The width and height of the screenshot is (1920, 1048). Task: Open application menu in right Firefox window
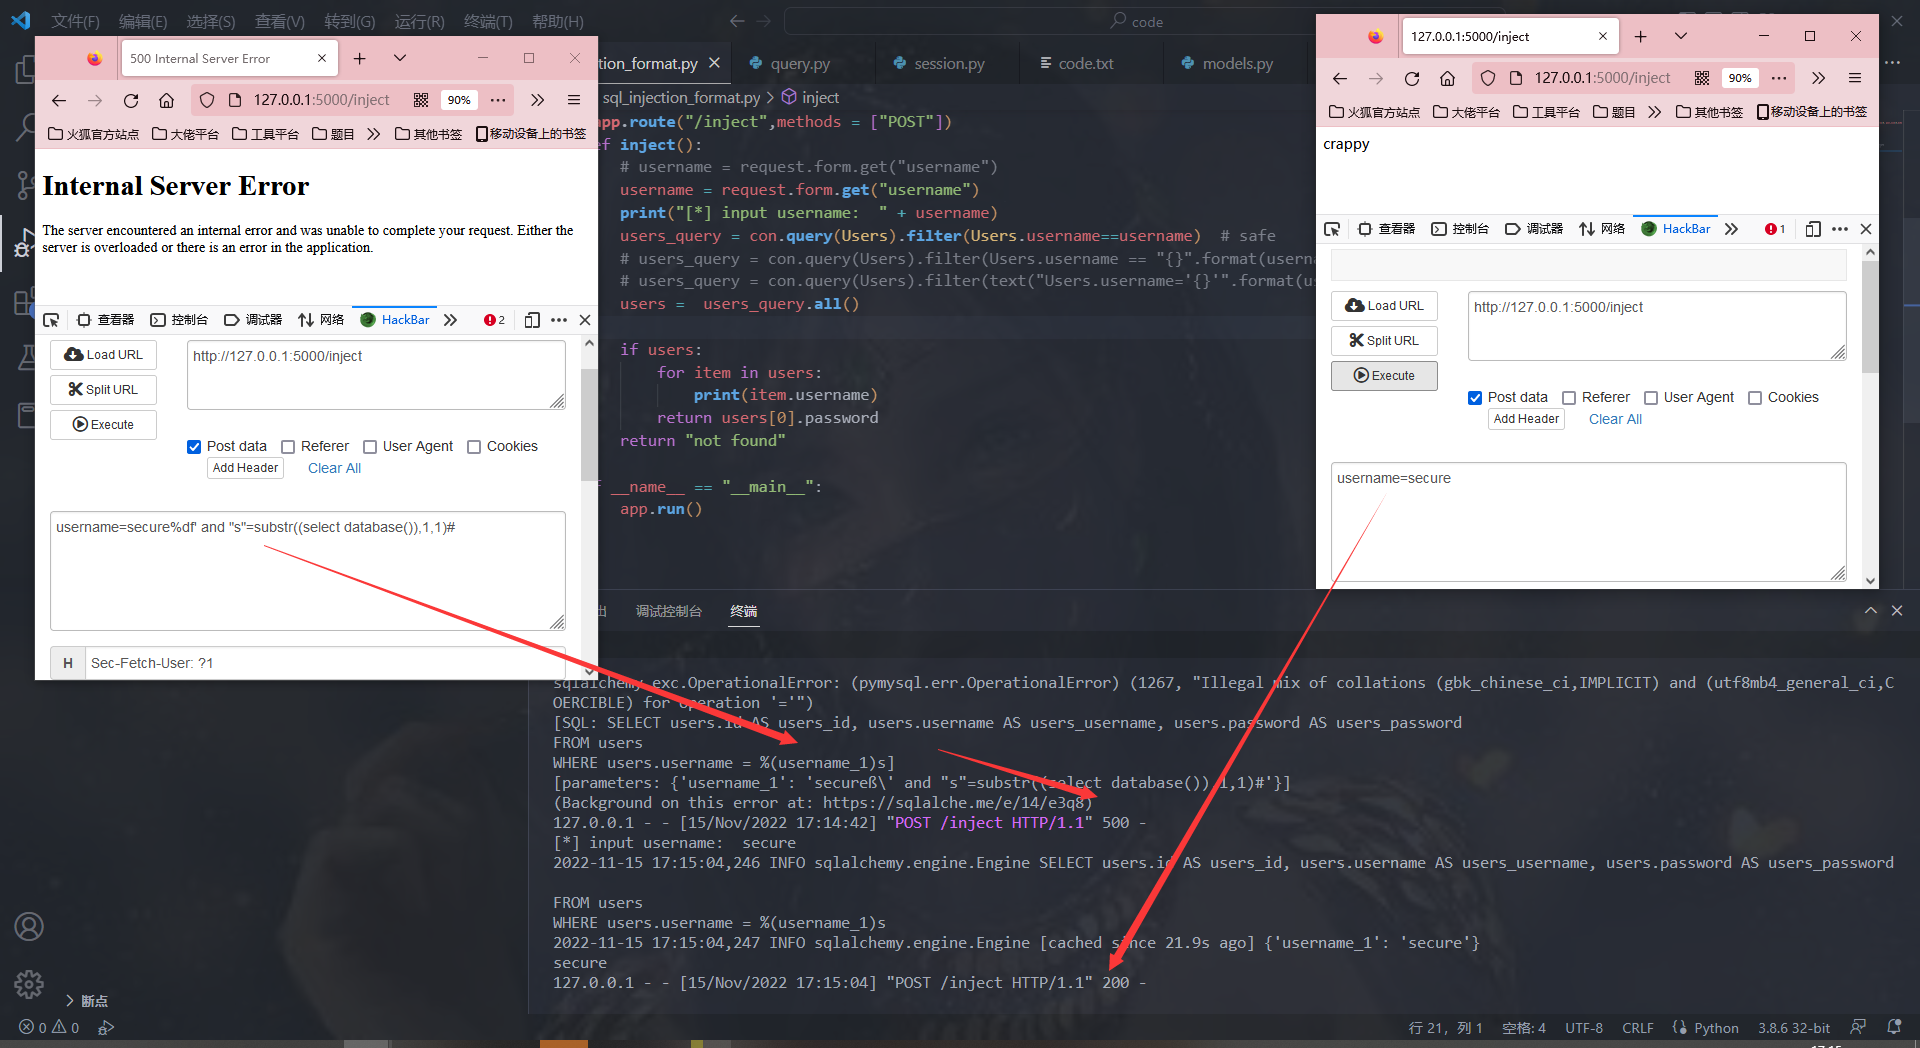click(1855, 78)
